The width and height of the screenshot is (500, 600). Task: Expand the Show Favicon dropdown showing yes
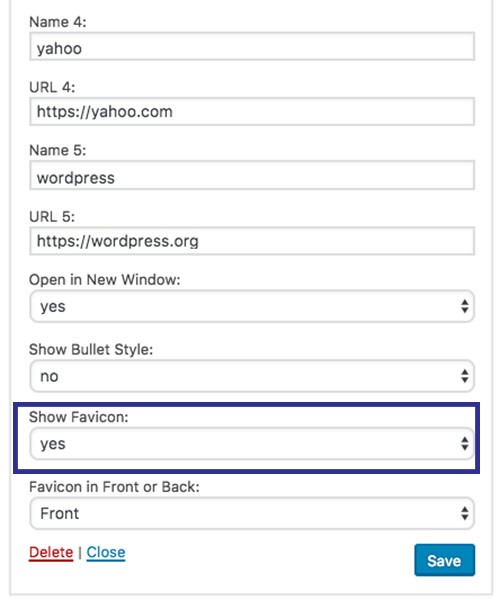coord(252,443)
